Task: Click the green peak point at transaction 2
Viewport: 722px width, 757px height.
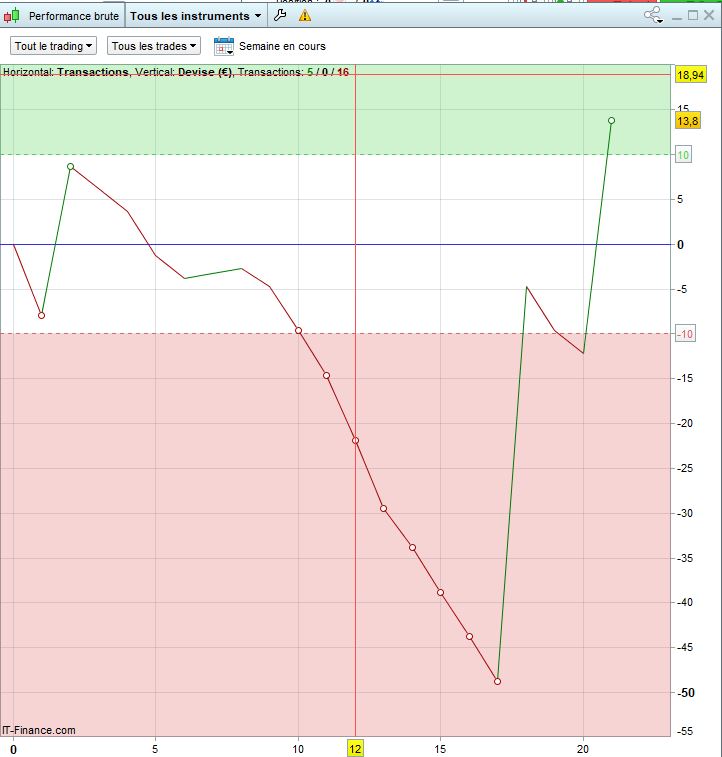Action: click(x=70, y=167)
